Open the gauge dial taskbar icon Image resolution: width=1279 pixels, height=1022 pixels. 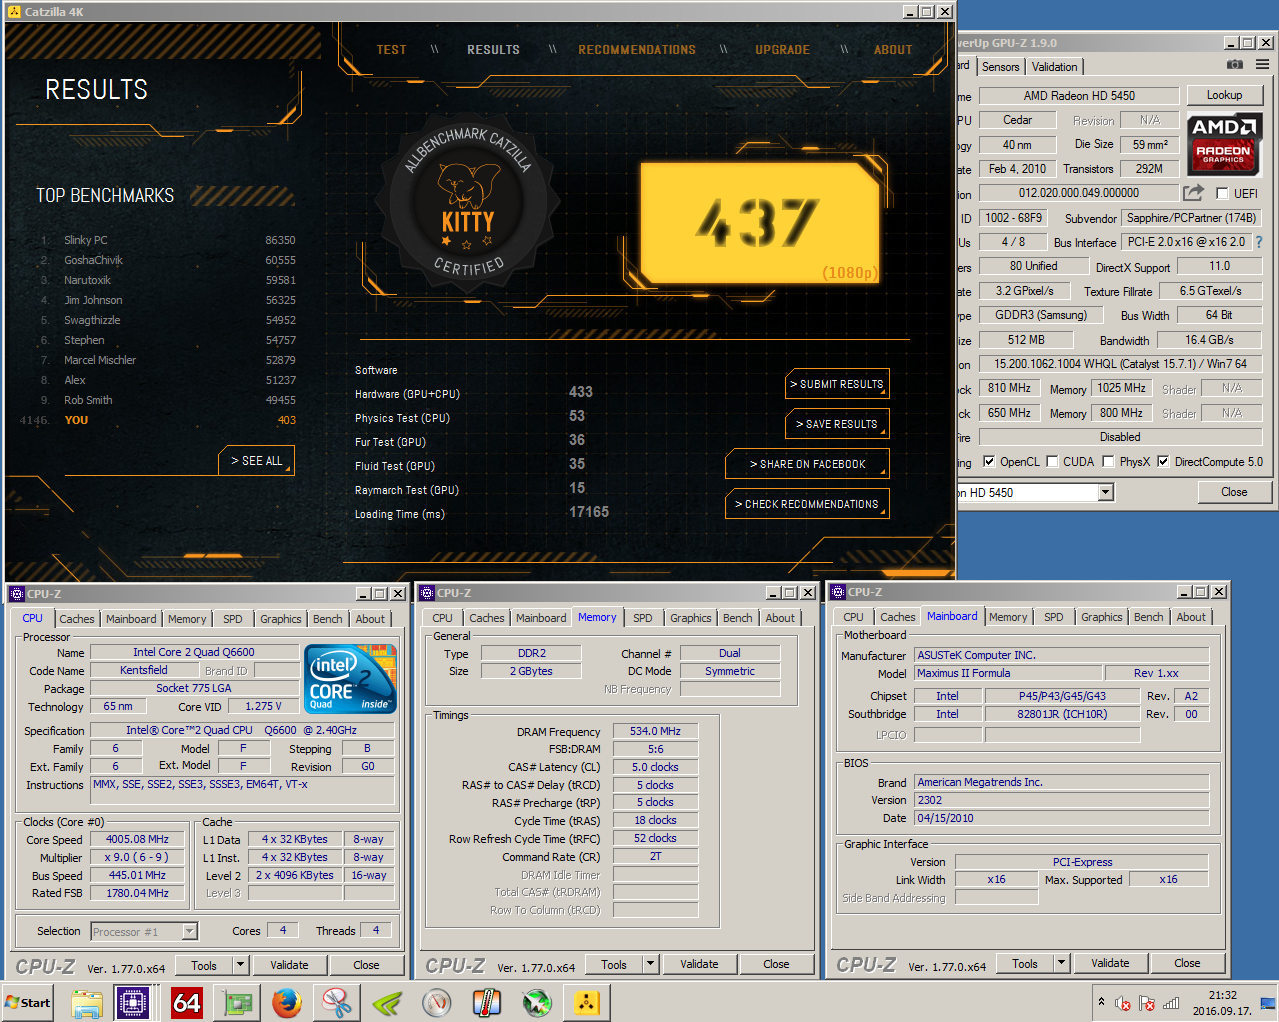[437, 1002]
